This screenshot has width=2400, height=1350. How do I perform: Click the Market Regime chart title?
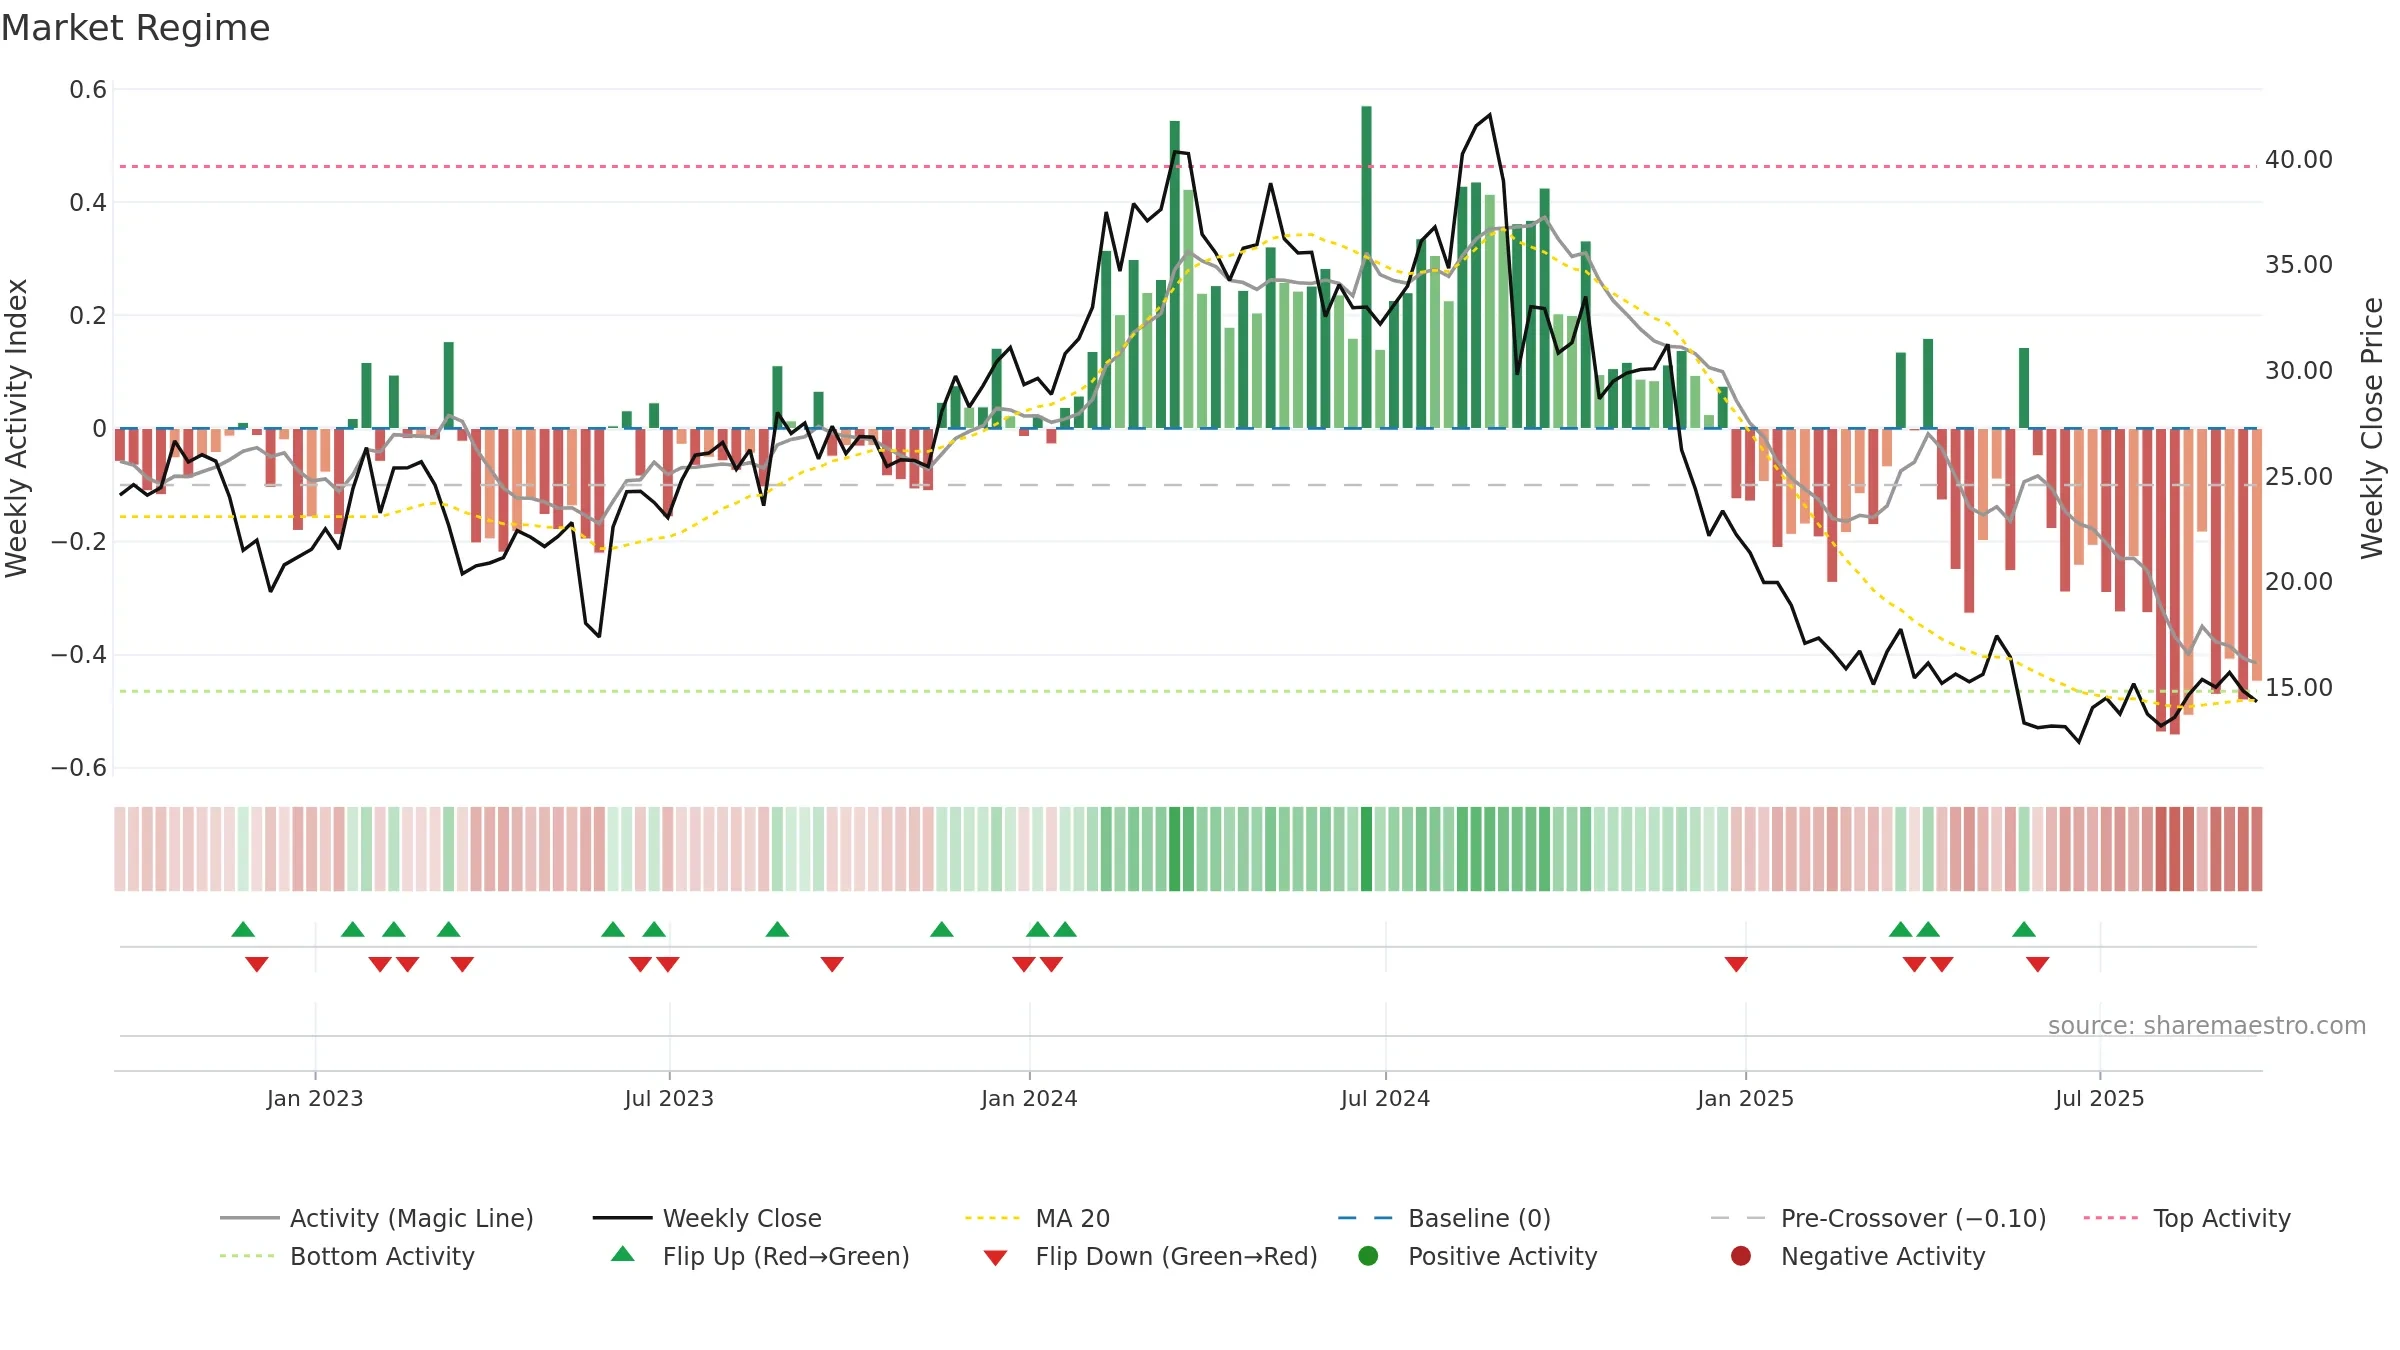135,28
